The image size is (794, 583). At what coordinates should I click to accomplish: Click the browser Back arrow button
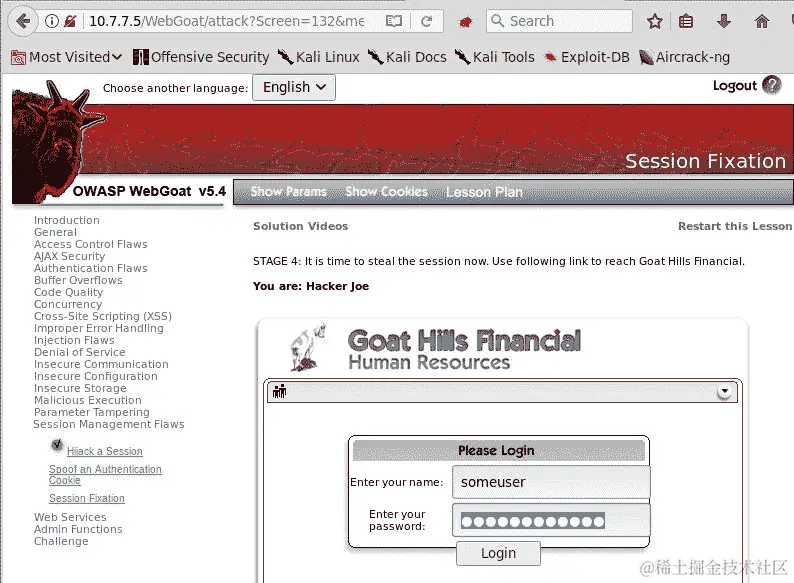[22, 21]
